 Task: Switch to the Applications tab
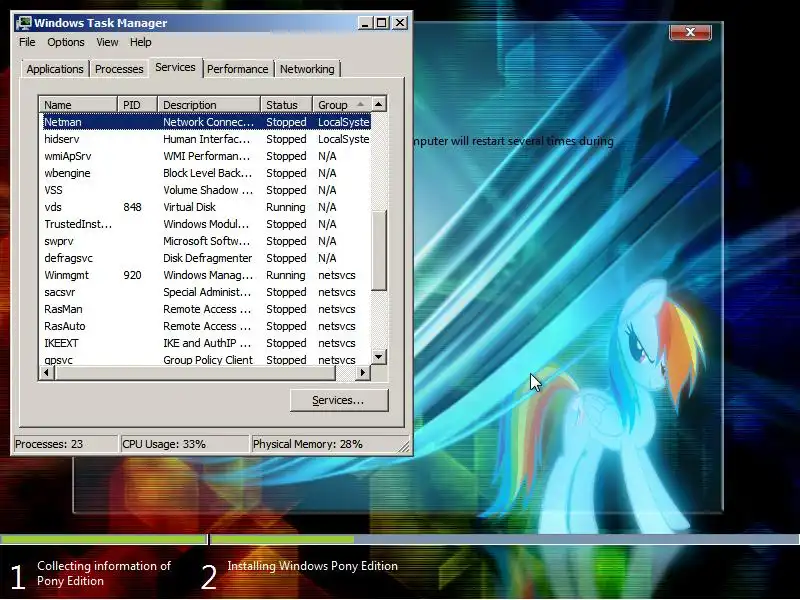[55, 69]
